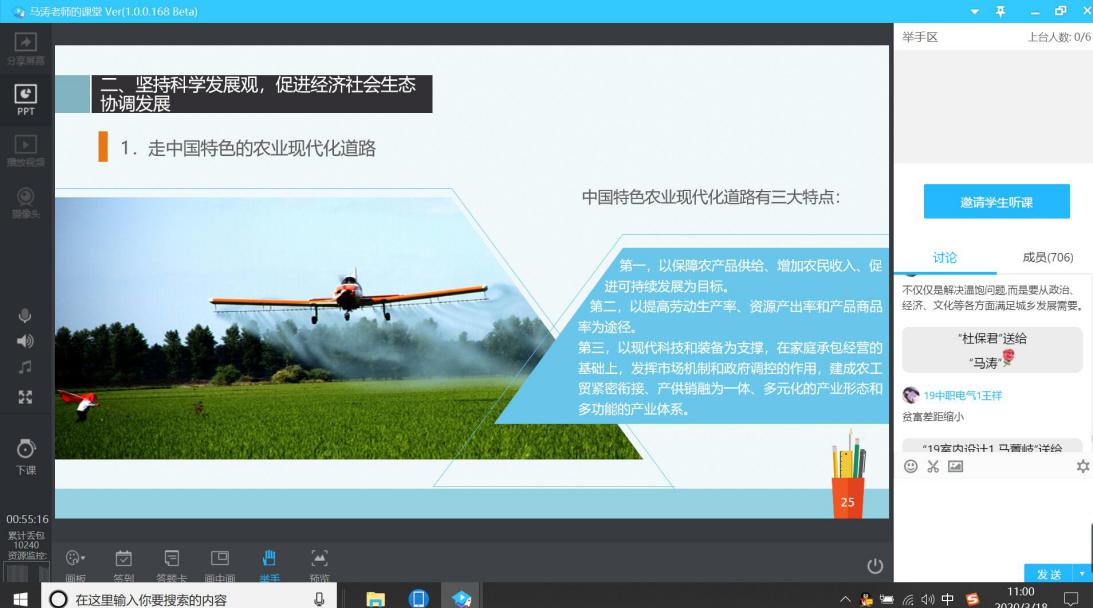Open picture-in-picture (画中画) mode
1093x608 pixels.
coord(220,560)
